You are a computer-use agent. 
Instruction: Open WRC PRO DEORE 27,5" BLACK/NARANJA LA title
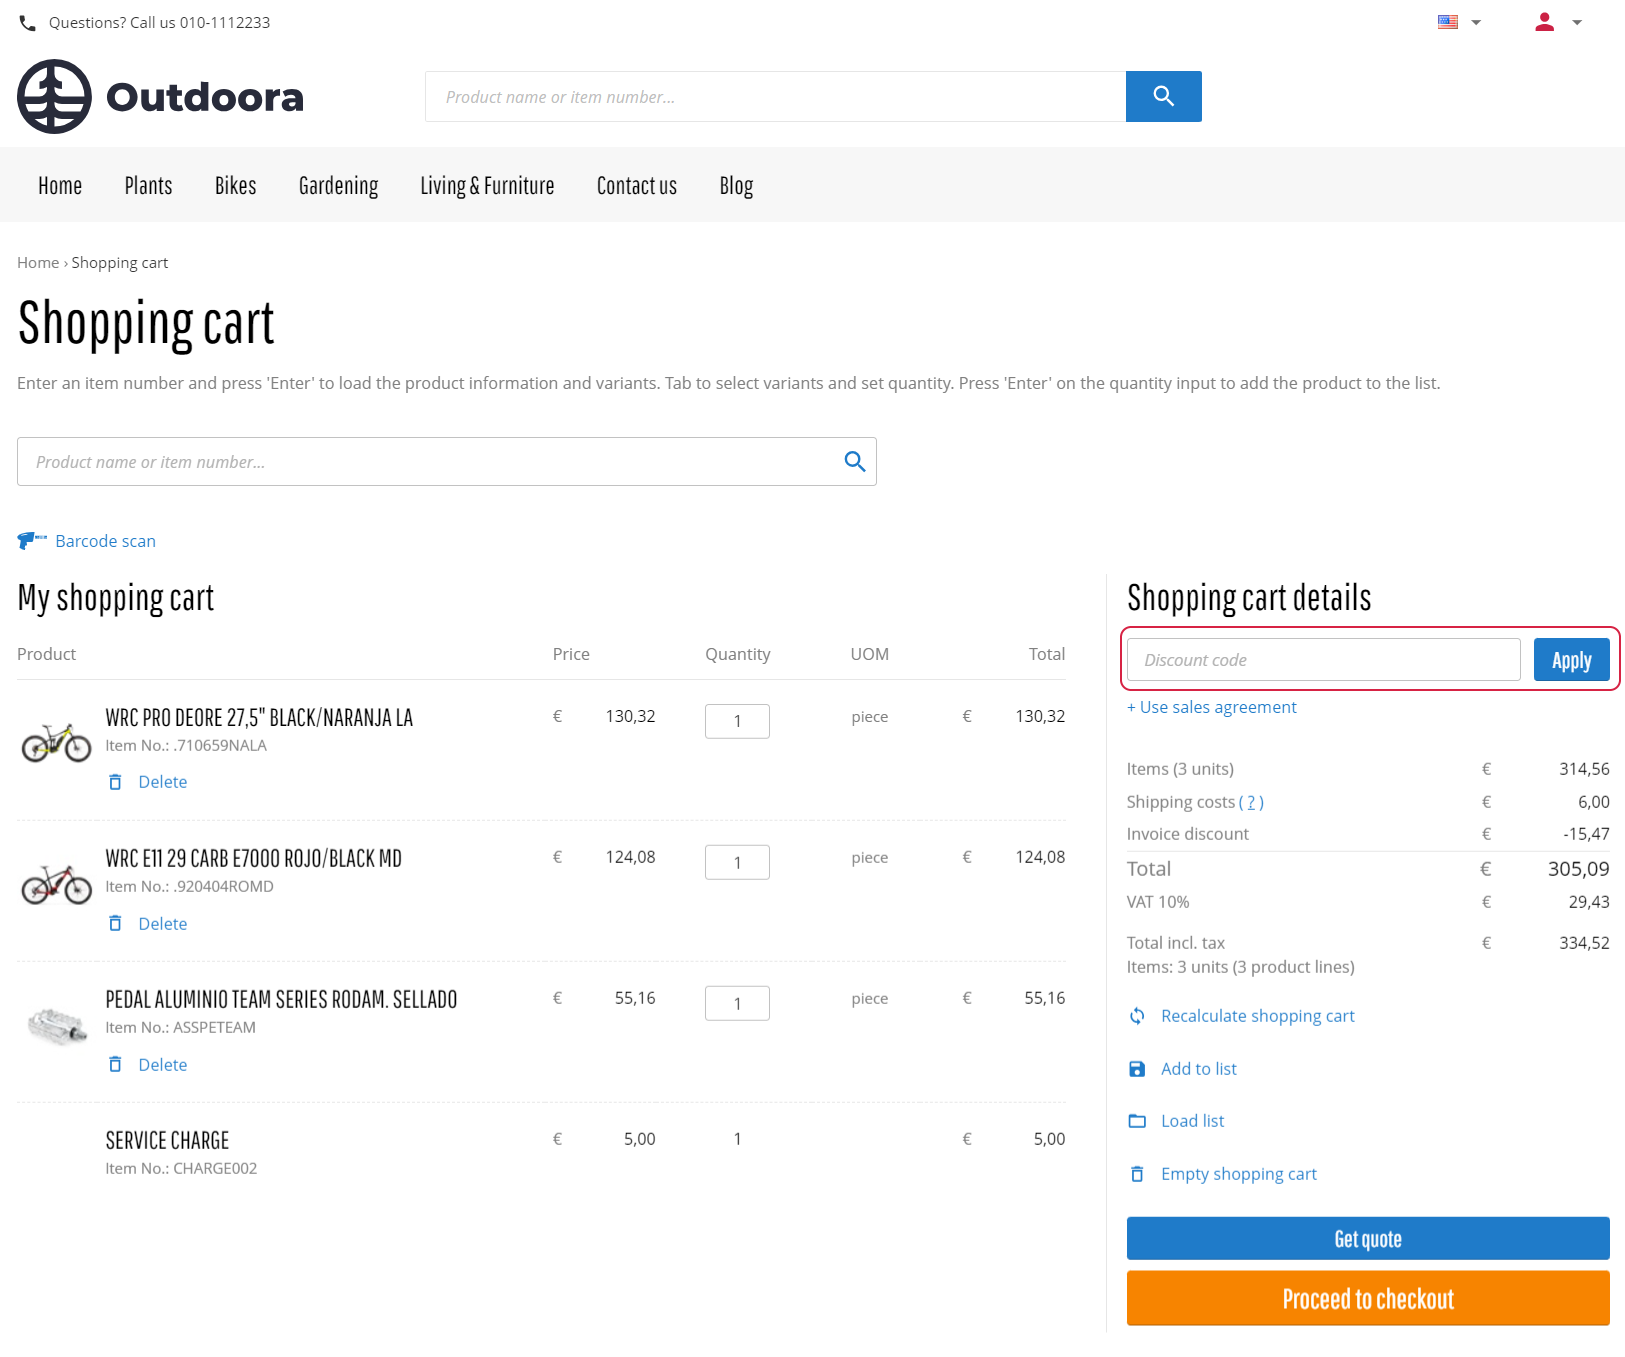259,717
